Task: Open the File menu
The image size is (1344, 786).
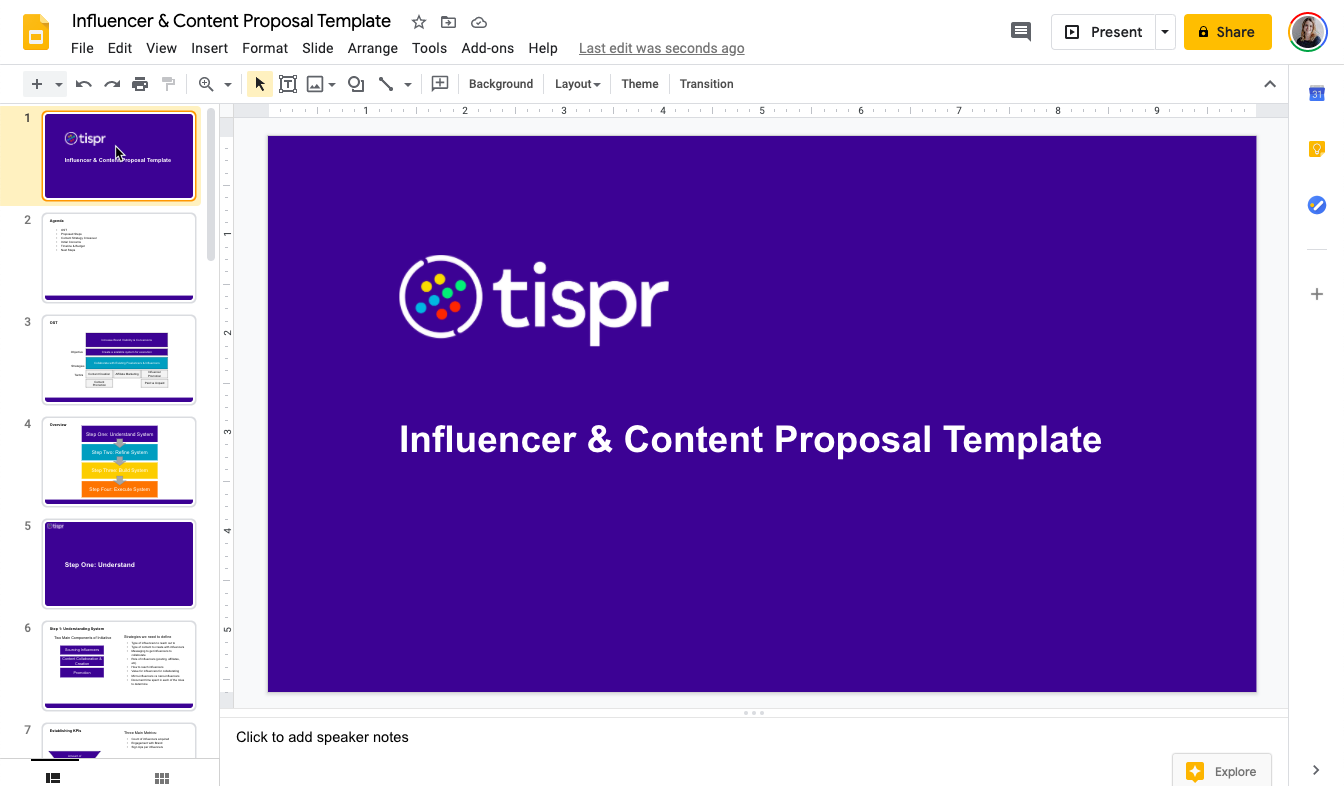Action: (x=82, y=48)
